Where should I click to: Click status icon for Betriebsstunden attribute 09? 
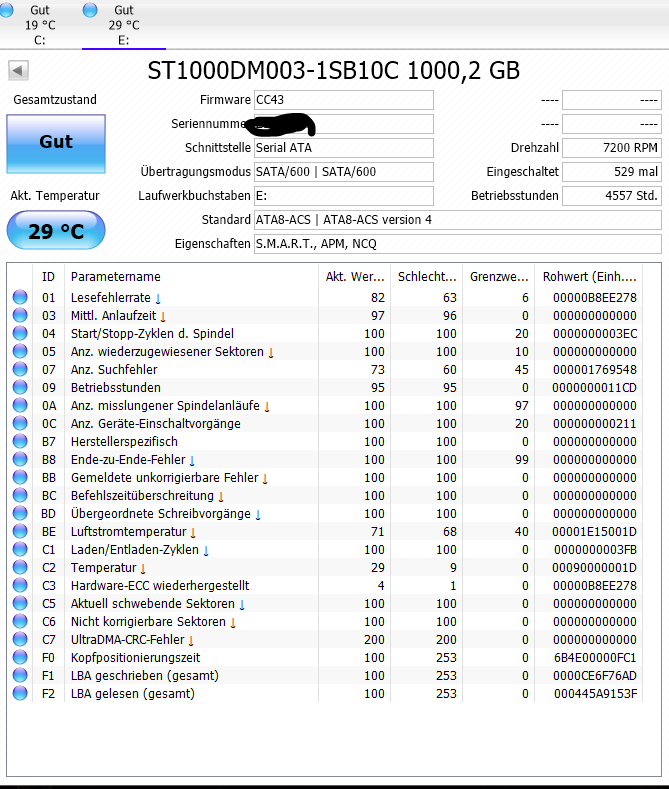pos(20,387)
